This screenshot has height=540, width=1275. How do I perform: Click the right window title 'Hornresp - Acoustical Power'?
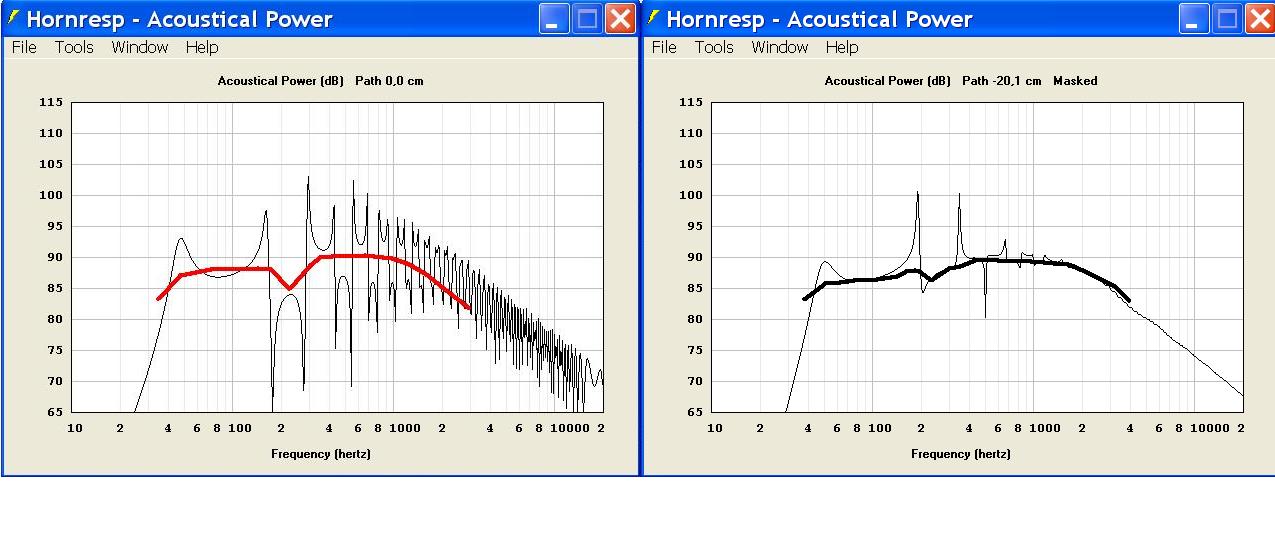[x=820, y=19]
